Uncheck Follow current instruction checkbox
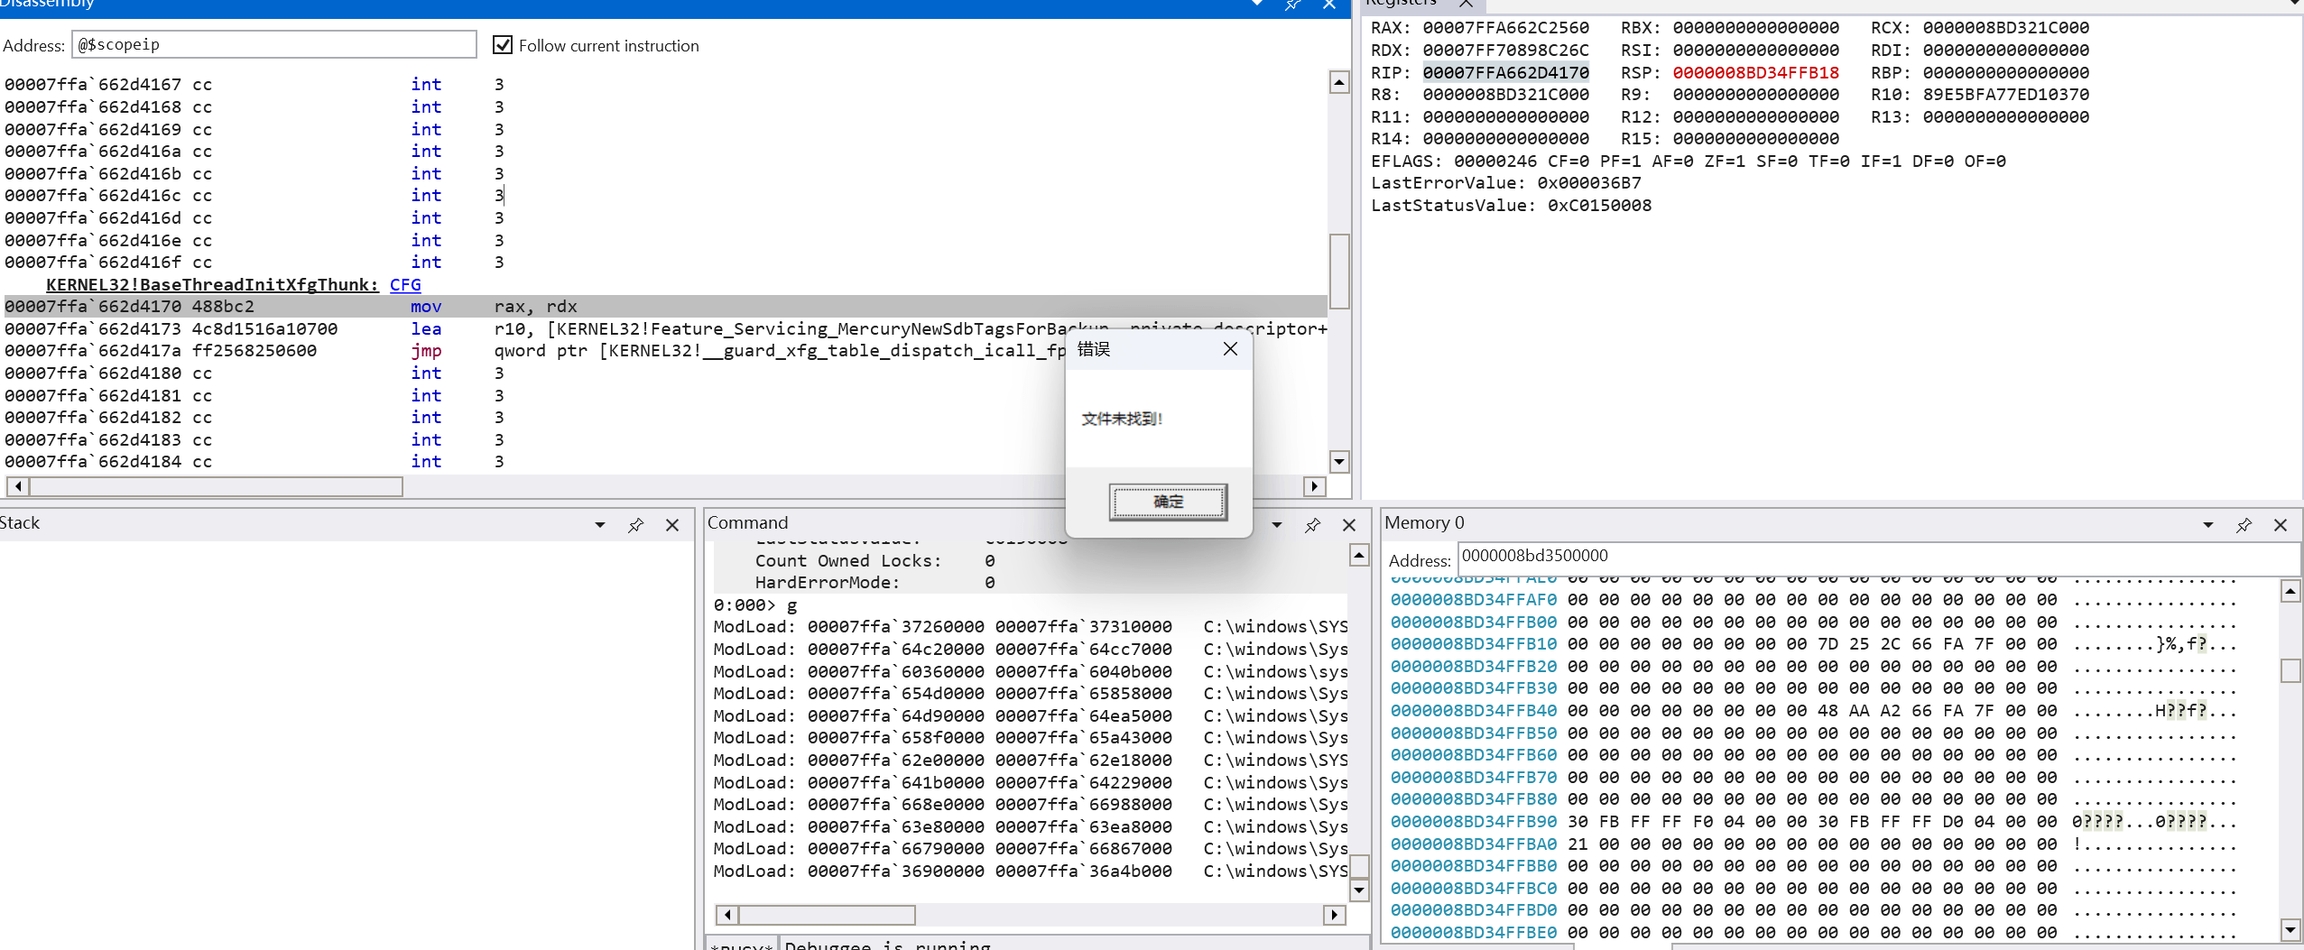2304x950 pixels. click(503, 45)
